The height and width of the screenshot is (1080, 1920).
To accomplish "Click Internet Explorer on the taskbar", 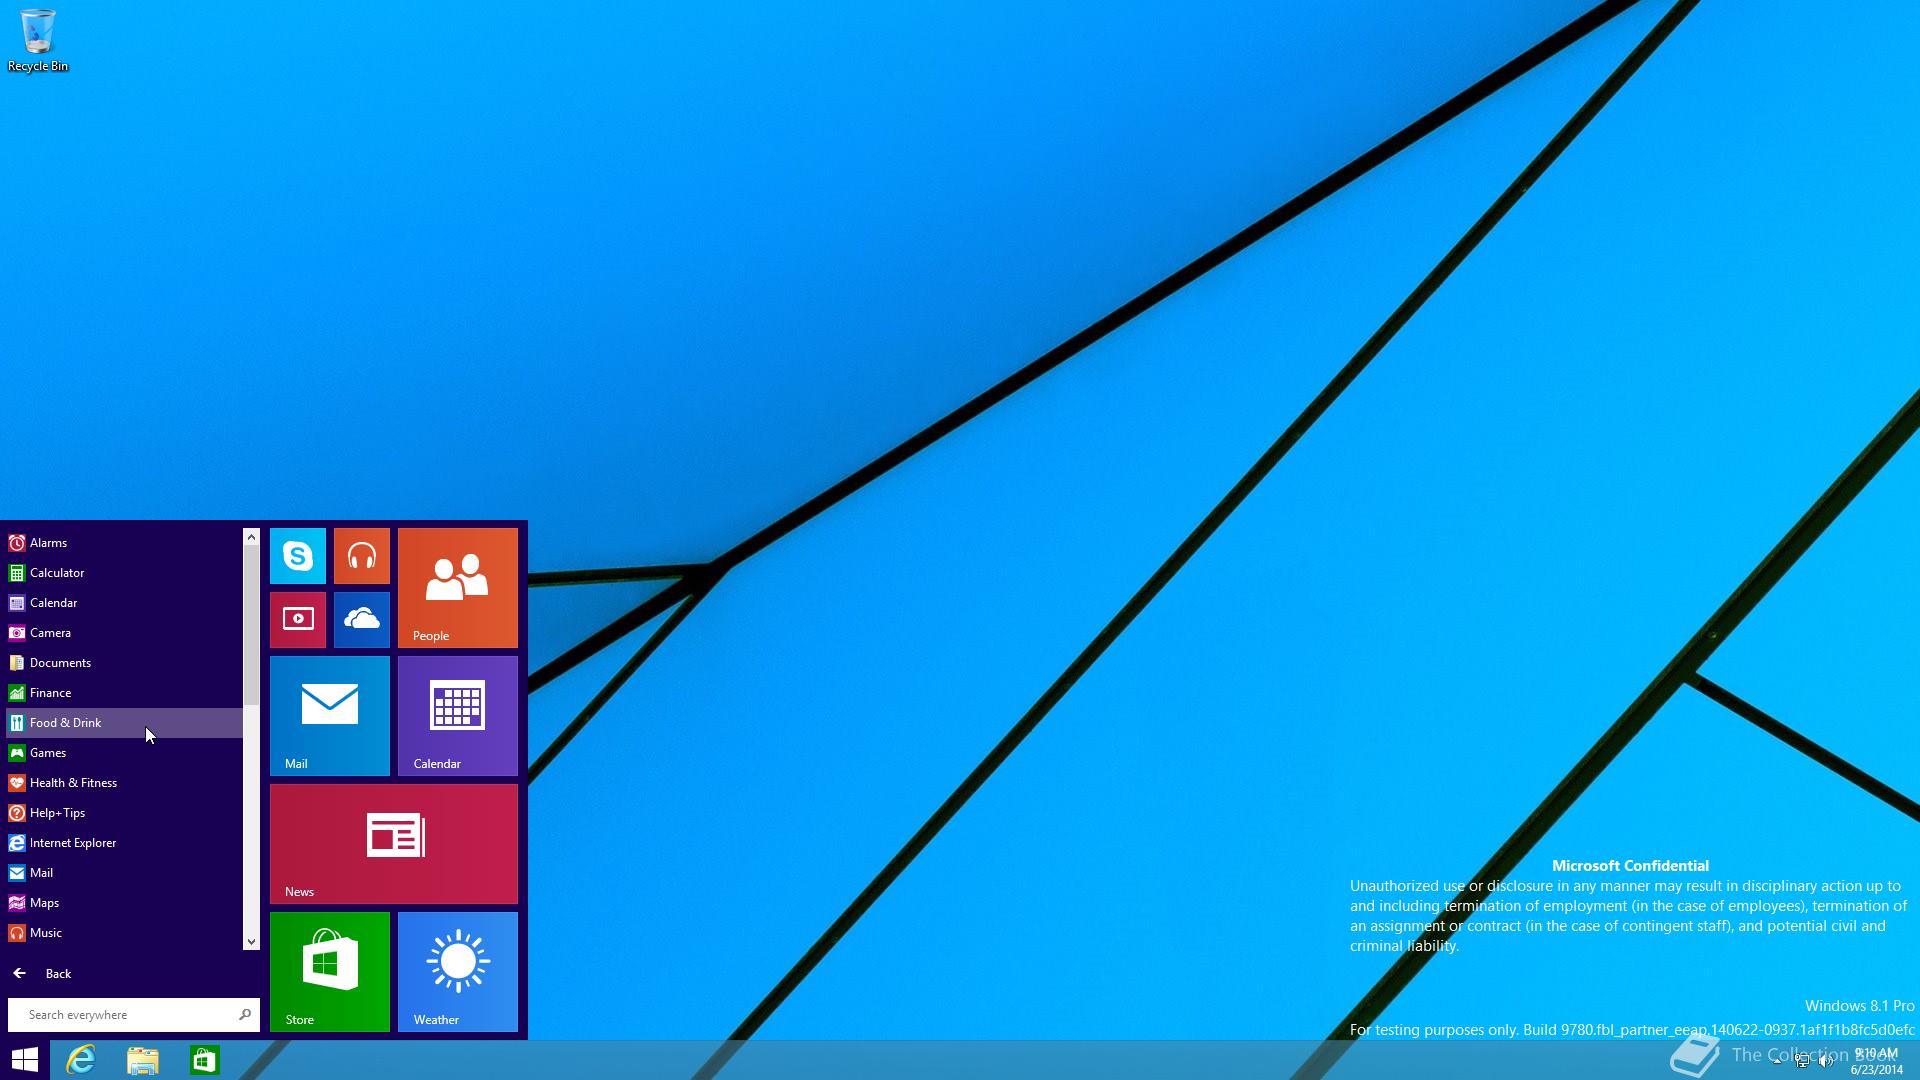I will point(81,1060).
